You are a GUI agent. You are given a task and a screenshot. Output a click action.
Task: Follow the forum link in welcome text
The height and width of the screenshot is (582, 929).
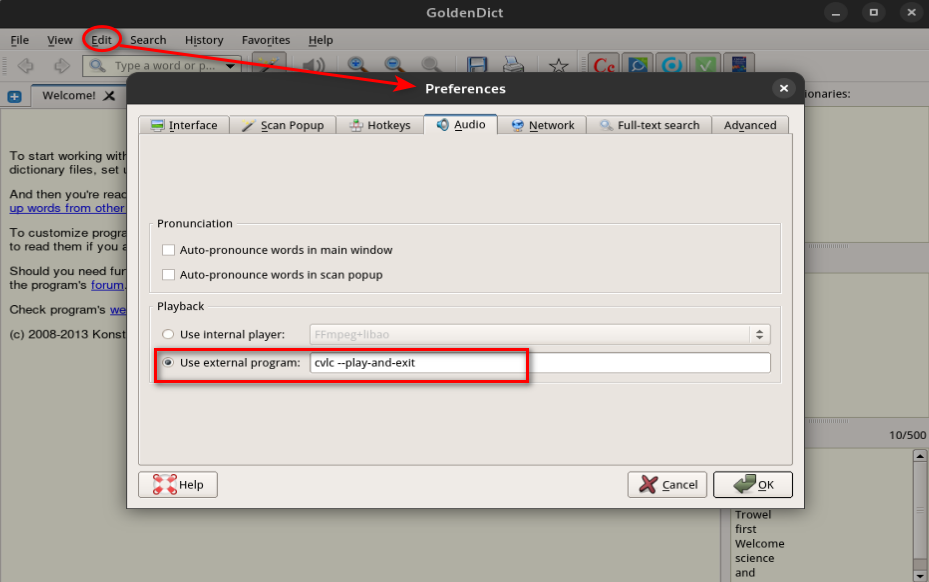pos(107,285)
